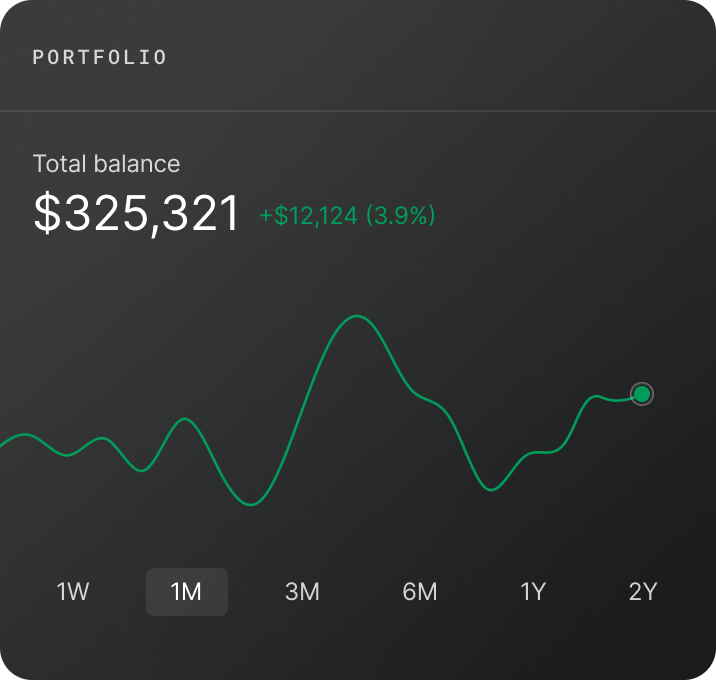Select the 1M time range

coord(186,592)
